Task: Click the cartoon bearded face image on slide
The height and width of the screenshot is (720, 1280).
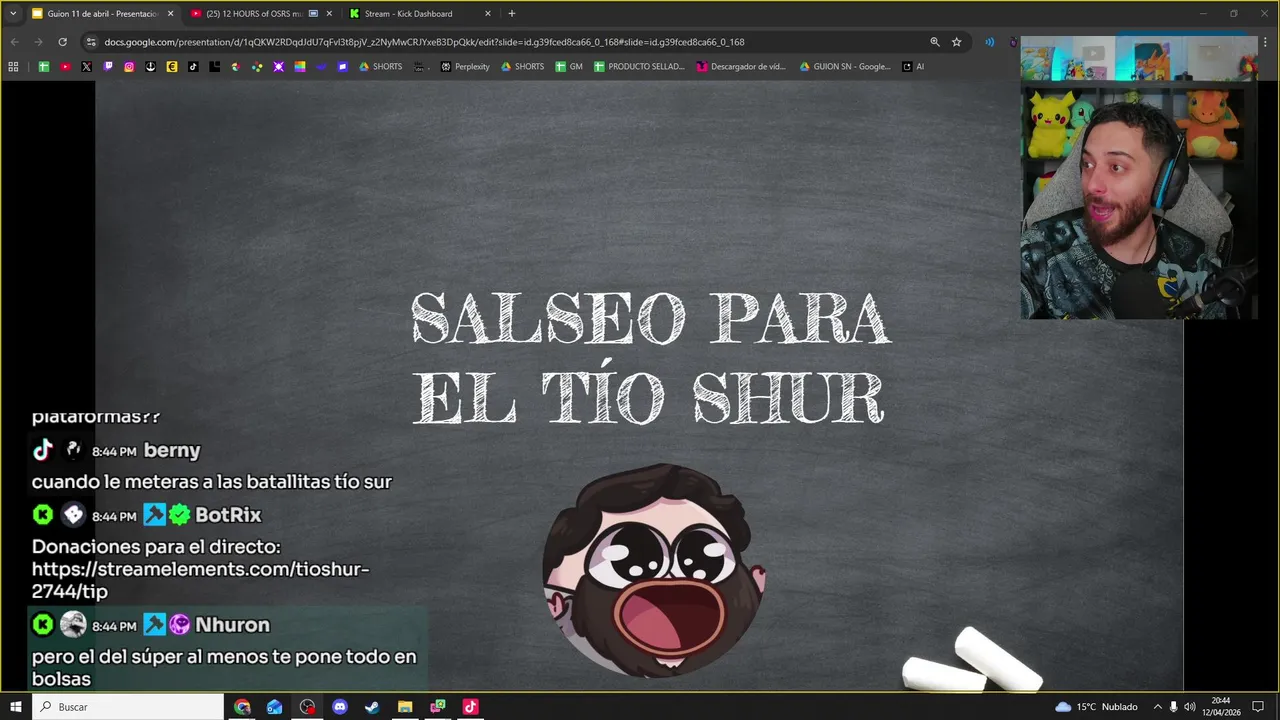Action: coord(654,570)
